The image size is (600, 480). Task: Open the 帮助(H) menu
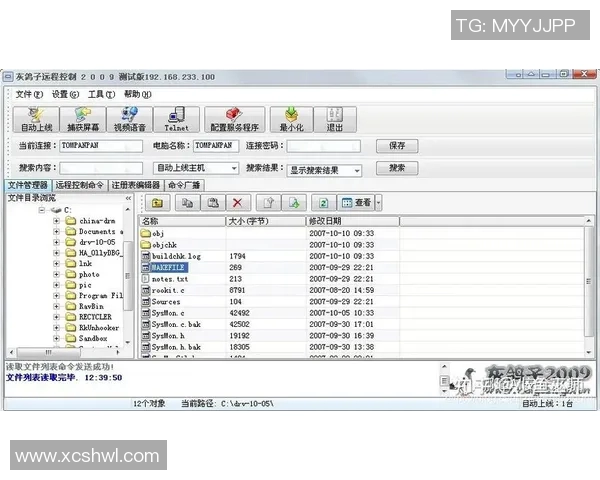coord(138,94)
